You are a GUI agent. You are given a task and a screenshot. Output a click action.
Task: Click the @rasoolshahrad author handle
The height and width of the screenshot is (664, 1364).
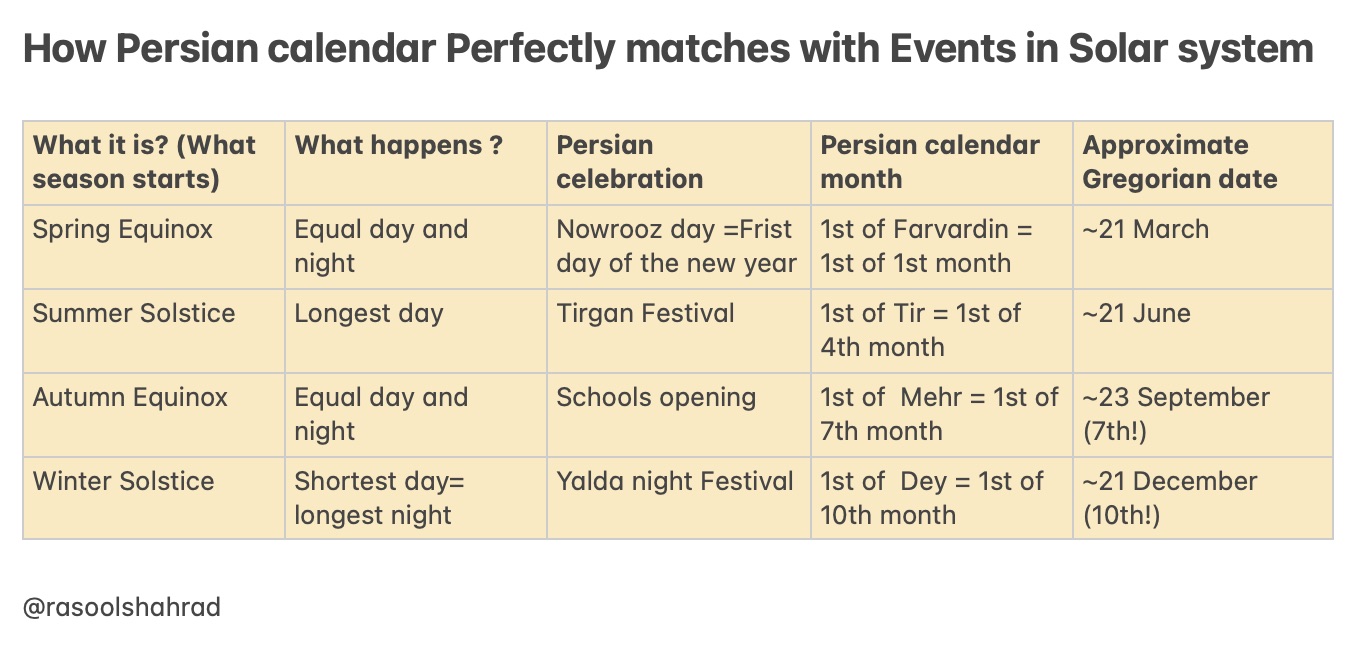(122, 607)
